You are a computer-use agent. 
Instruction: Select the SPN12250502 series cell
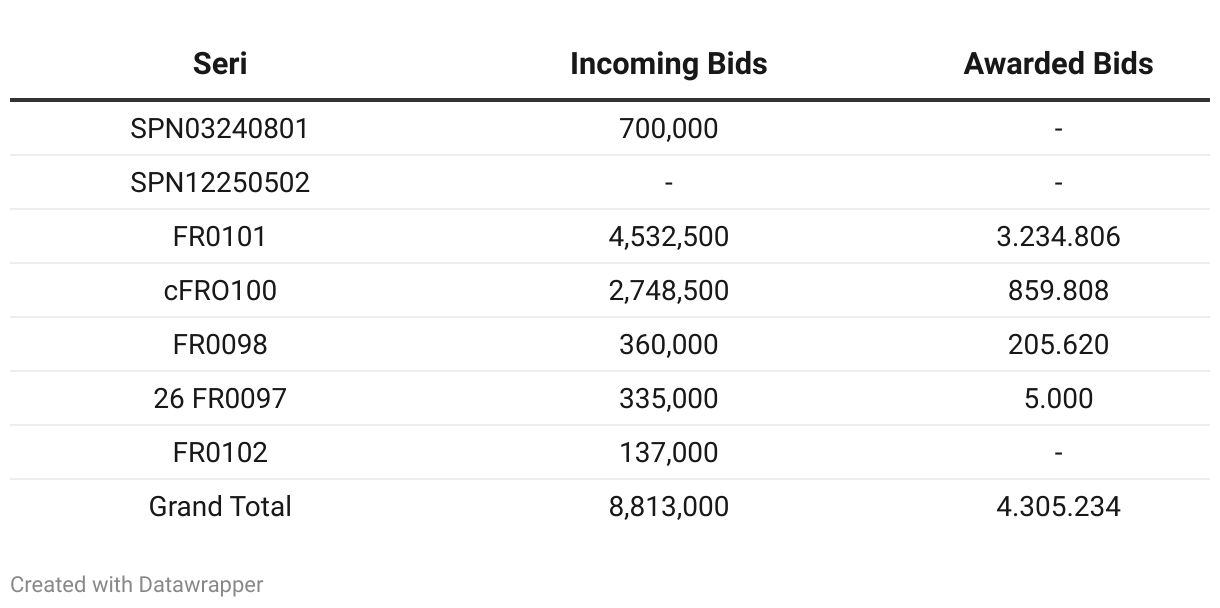tap(220, 183)
